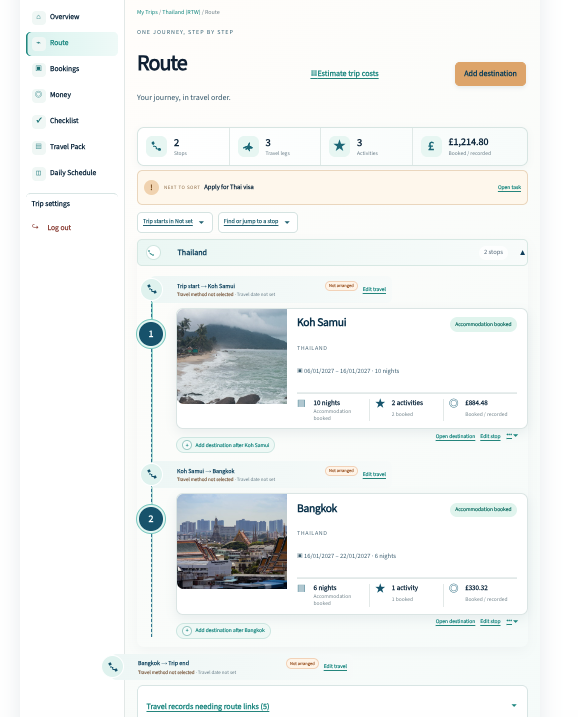Click the Trip start to Koh Samui leg icon
578x717 pixels.
coord(152,289)
